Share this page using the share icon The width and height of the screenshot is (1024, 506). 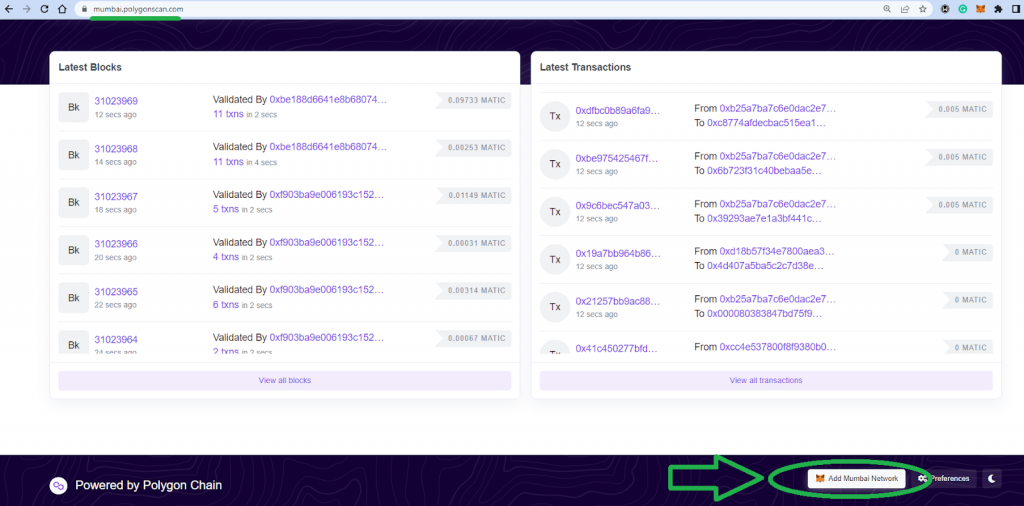(904, 9)
